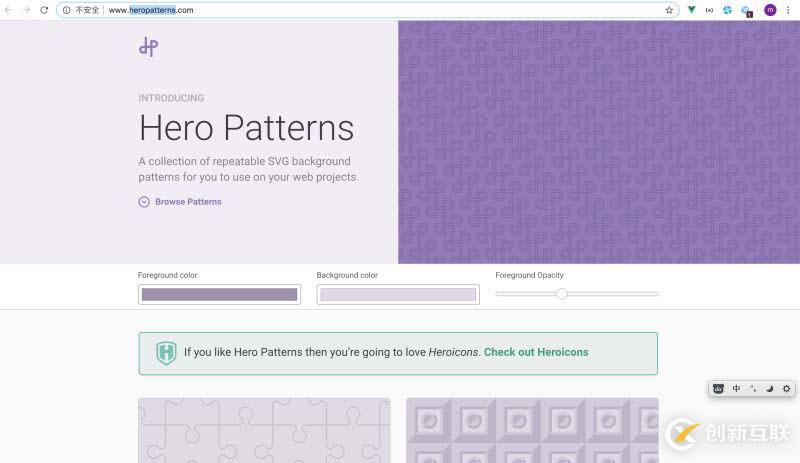Click the Heroicons shield logo
800x463 pixels.
coord(166,353)
